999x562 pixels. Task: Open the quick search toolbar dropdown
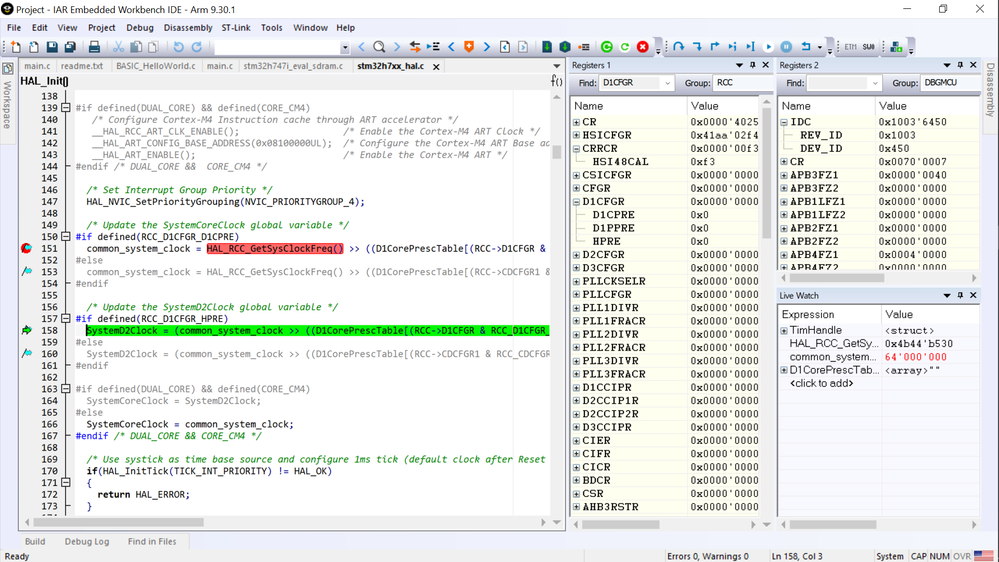pyautogui.click(x=345, y=47)
